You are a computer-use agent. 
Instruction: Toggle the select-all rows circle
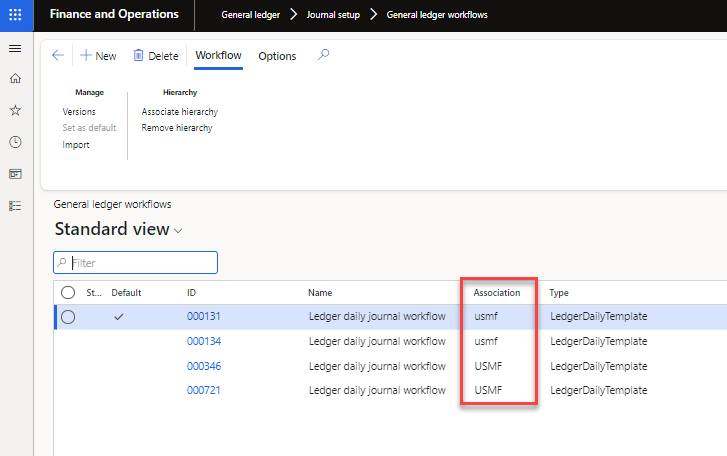[68, 292]
